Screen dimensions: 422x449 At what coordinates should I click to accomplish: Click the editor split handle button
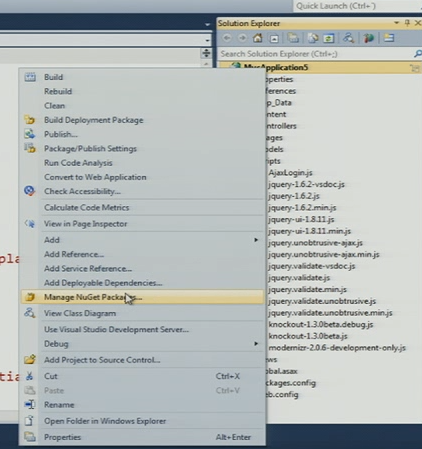click(206, 53)
